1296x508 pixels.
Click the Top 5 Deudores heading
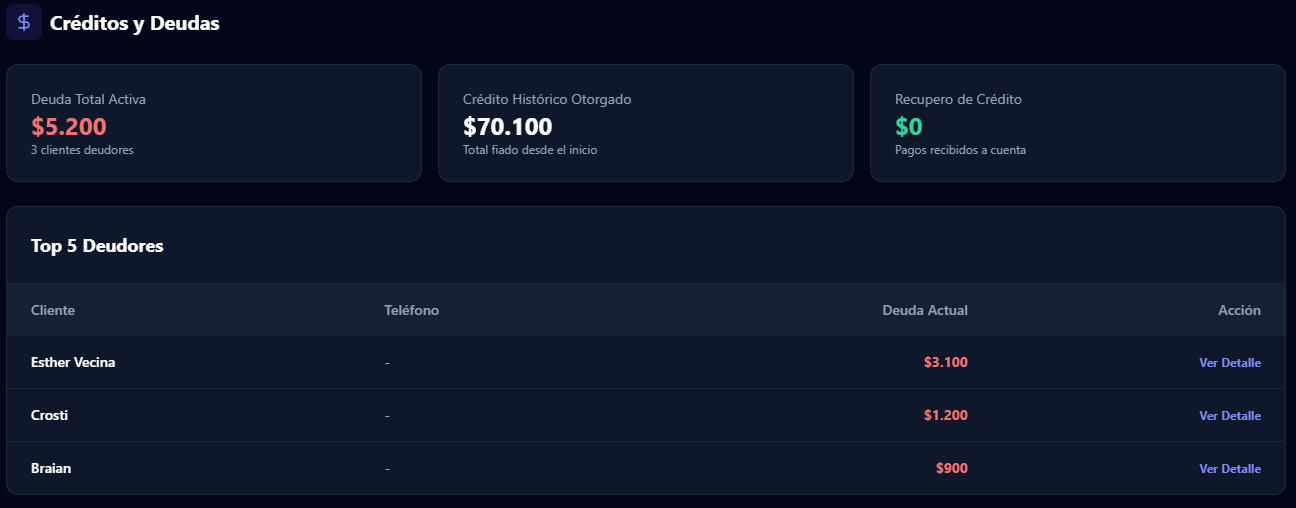97,246
